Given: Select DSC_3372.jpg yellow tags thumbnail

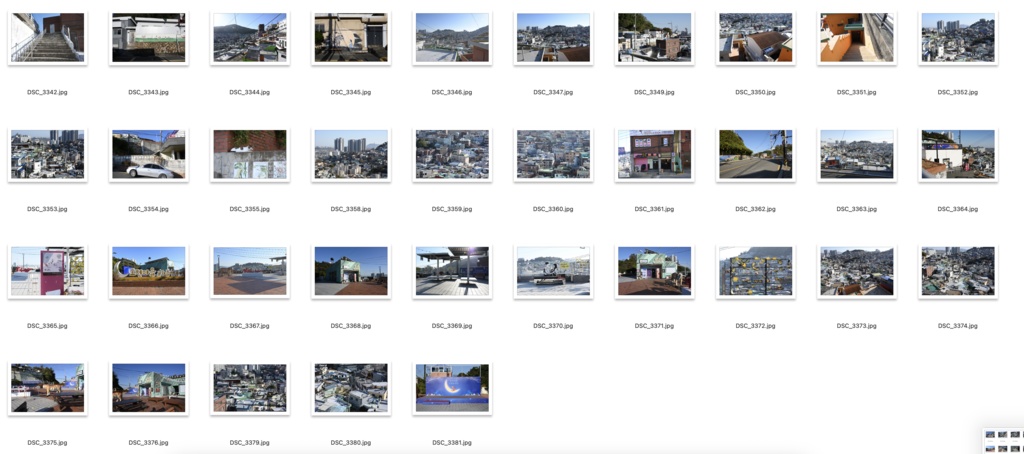Looking at the screenshot, I should 756,271.
